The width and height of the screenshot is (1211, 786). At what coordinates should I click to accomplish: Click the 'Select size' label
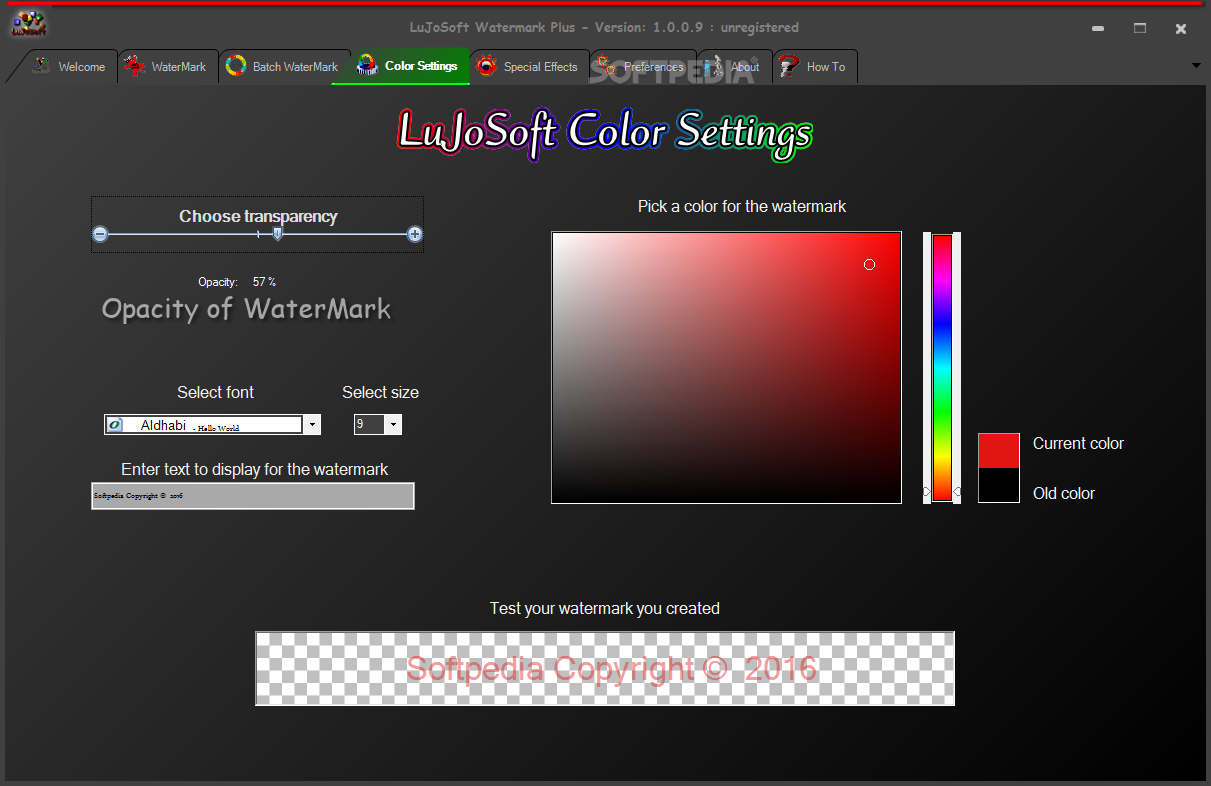380,392
